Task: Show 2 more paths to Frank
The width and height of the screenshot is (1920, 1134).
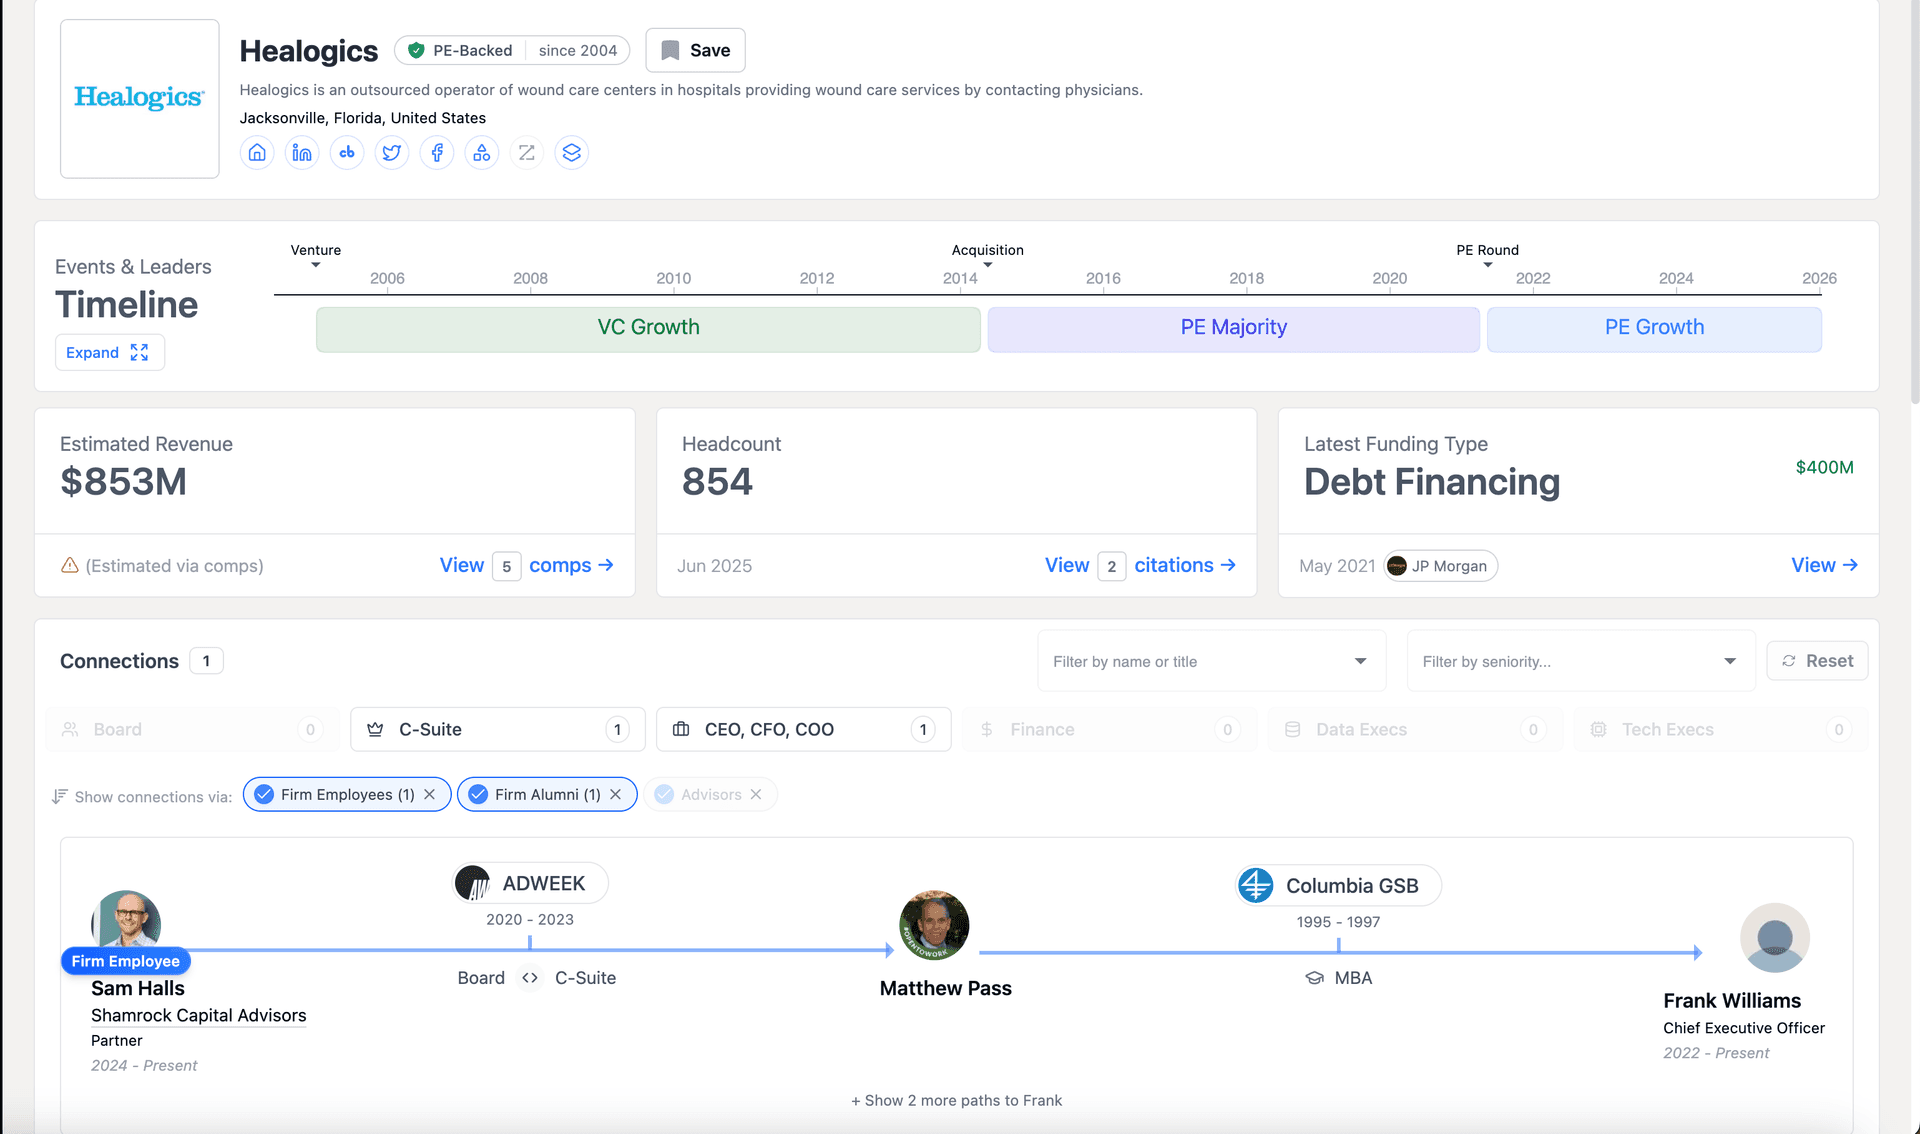Action: (x=956, y=1100)
